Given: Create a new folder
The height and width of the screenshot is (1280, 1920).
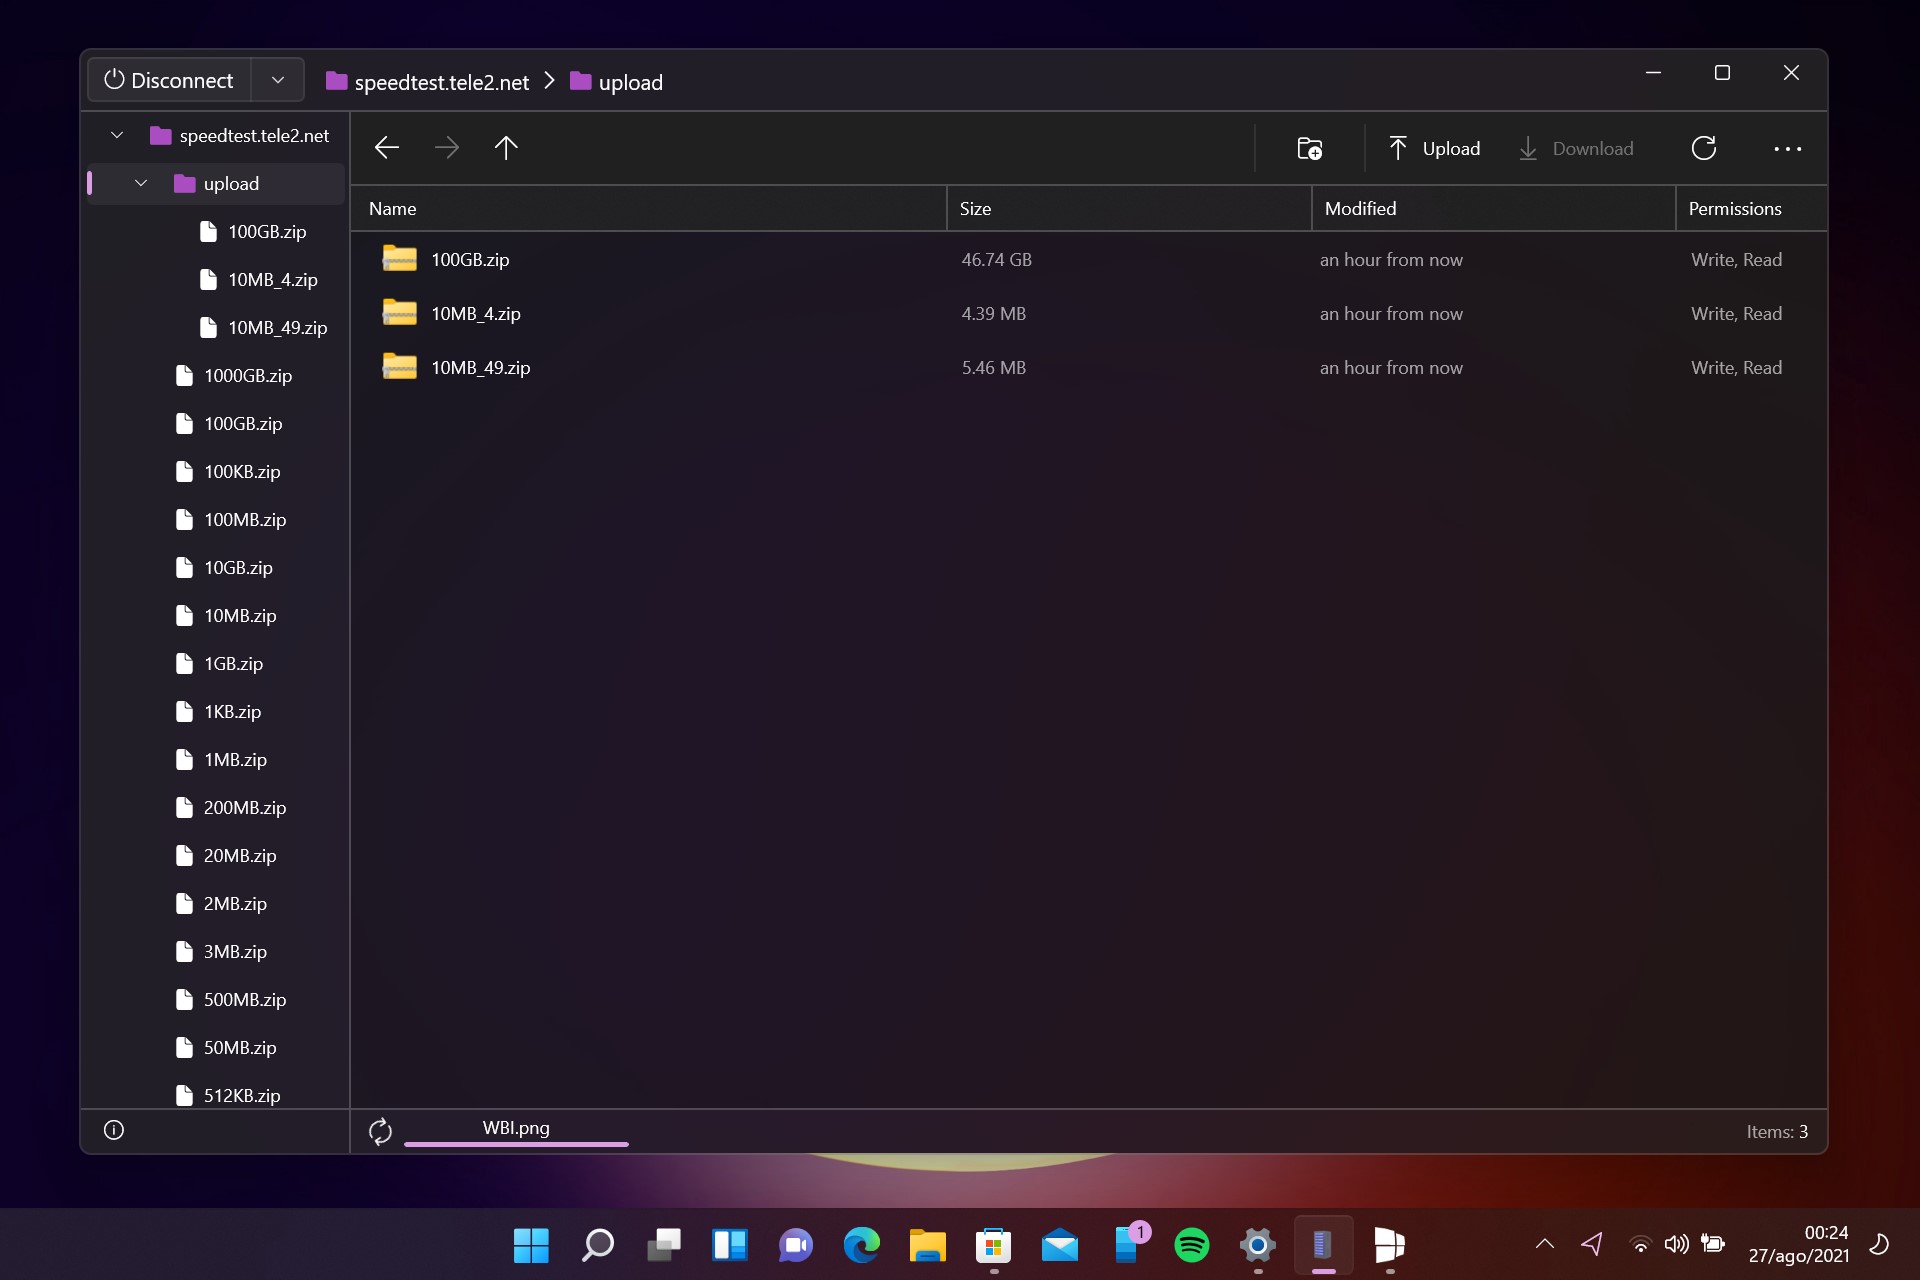Looking at the screenshot, I should 1309,148.
